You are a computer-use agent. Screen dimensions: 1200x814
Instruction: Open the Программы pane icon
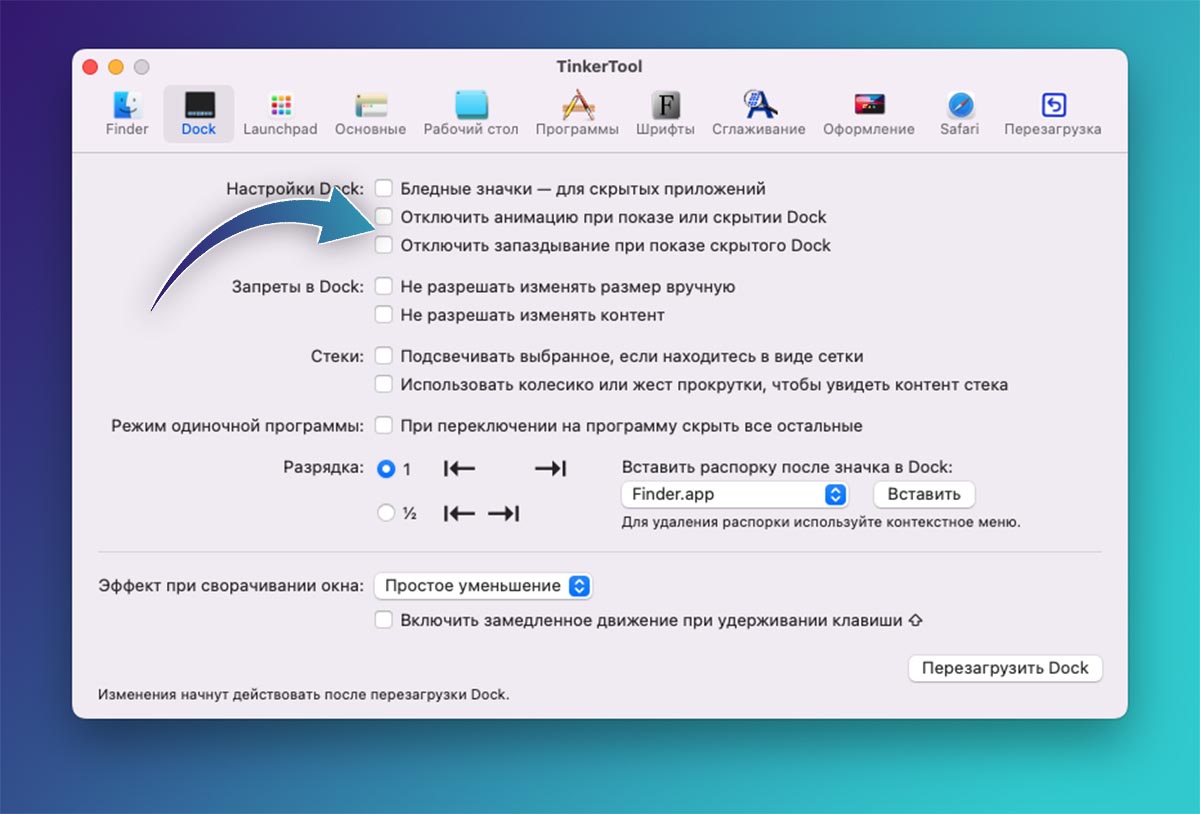(x=577, y=105)
